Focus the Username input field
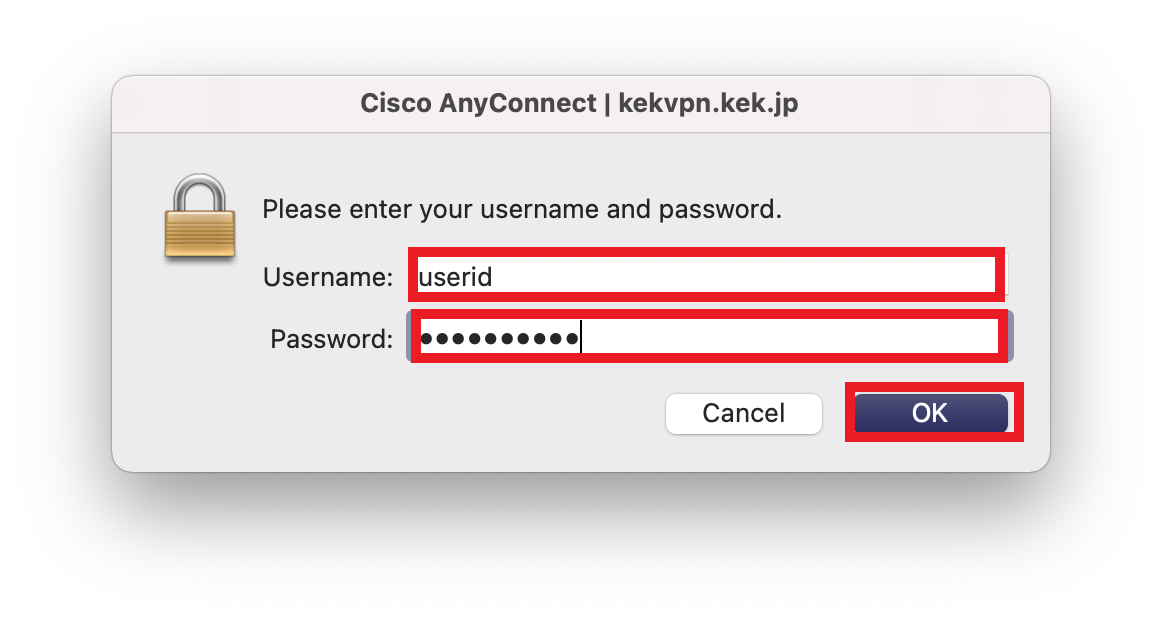Viewport: 1162px width, 620px height. click(705, 276)
